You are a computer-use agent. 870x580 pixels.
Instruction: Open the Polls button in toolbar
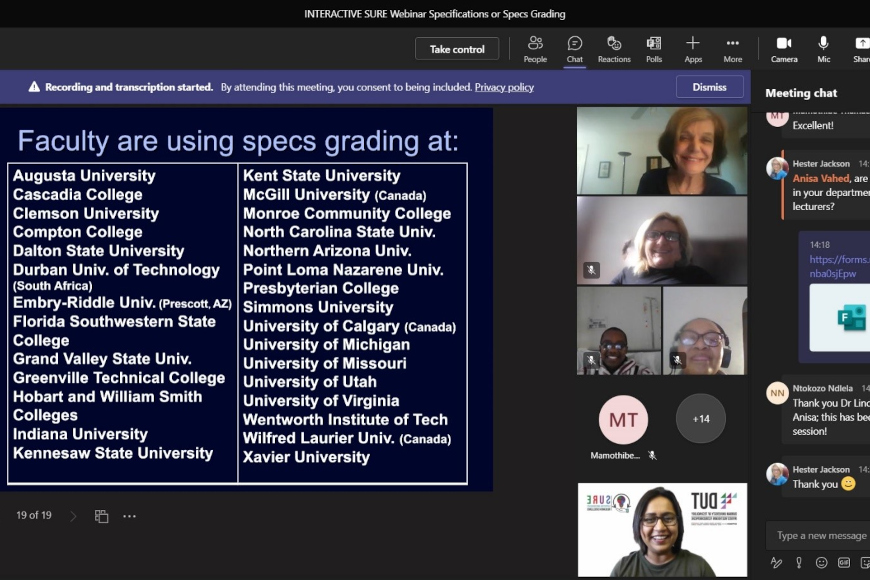tap(654, 49)
